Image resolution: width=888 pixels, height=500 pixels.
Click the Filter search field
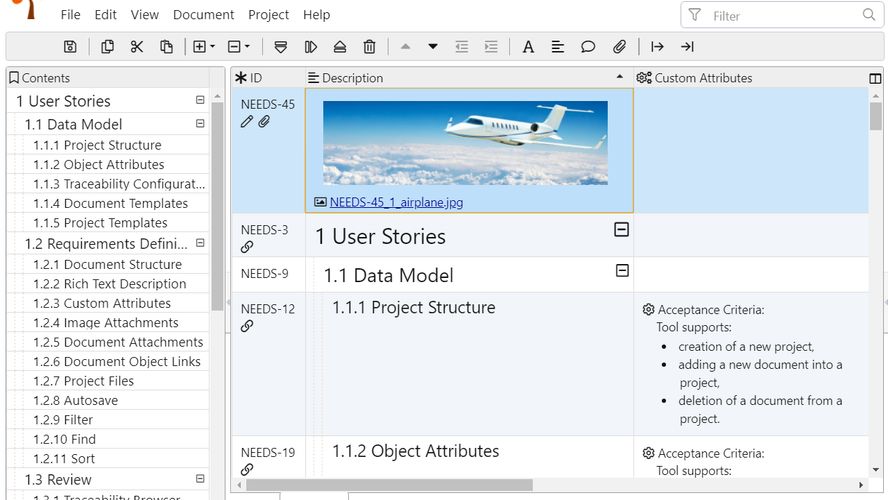pos(780,15)
